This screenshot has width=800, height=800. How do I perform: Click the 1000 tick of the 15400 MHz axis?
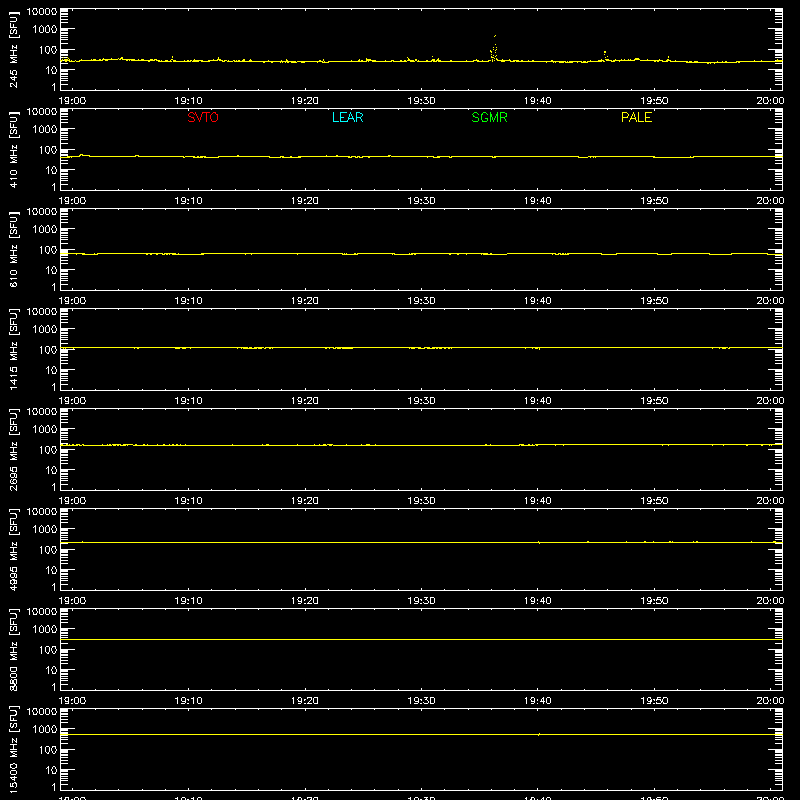pyautogui.click(x=45, y=730)
